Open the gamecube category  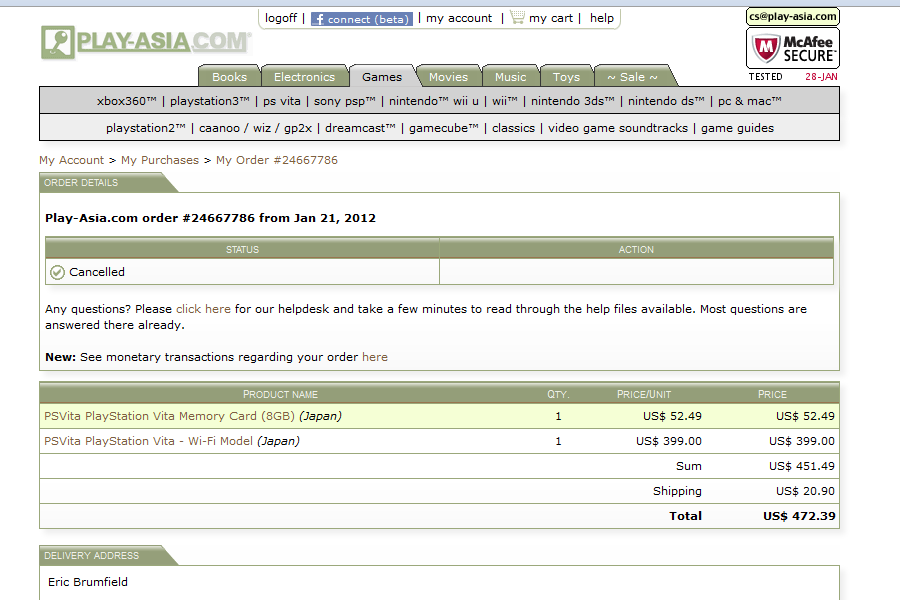pyautogui.click(x=444, y=128)
